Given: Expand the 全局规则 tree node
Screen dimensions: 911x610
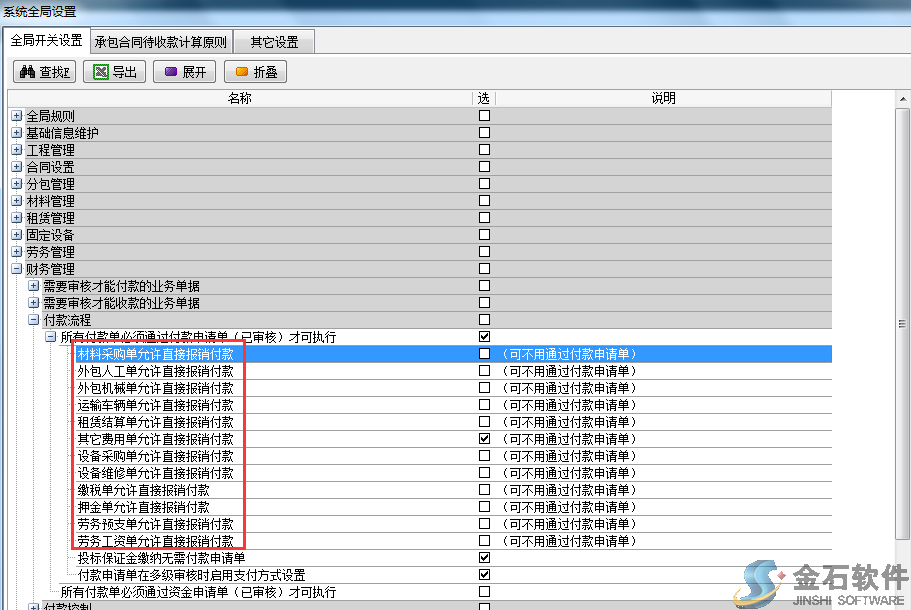Looking at the screenshot, I should click(16, 116).
